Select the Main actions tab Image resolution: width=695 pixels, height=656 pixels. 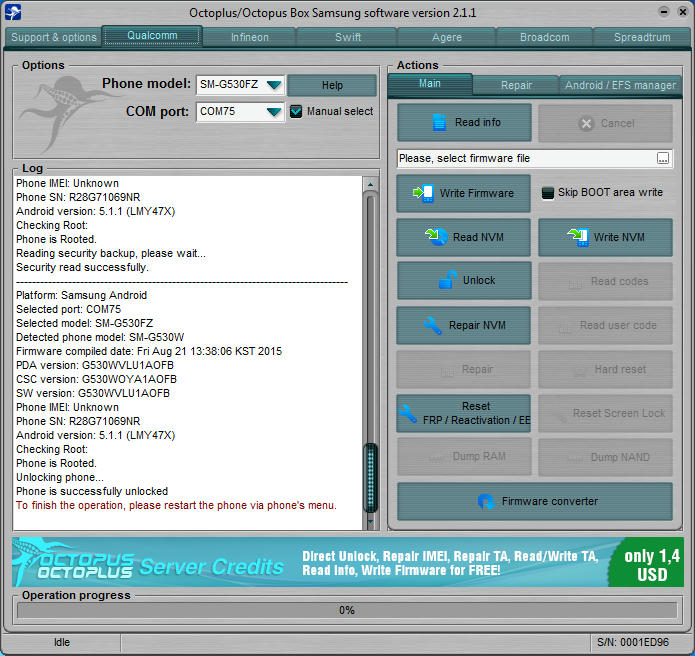tap(429, 84)
